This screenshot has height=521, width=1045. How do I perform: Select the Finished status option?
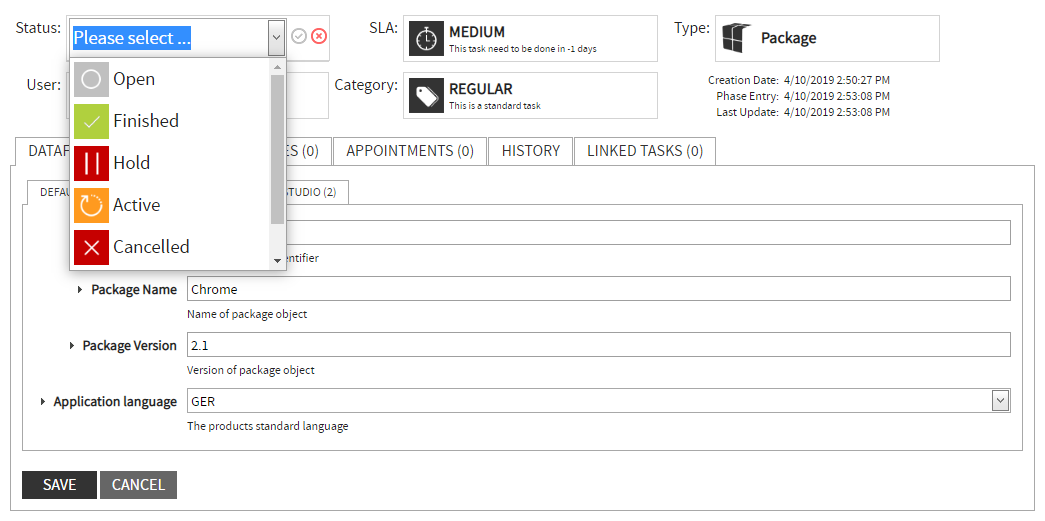(170, 121)
